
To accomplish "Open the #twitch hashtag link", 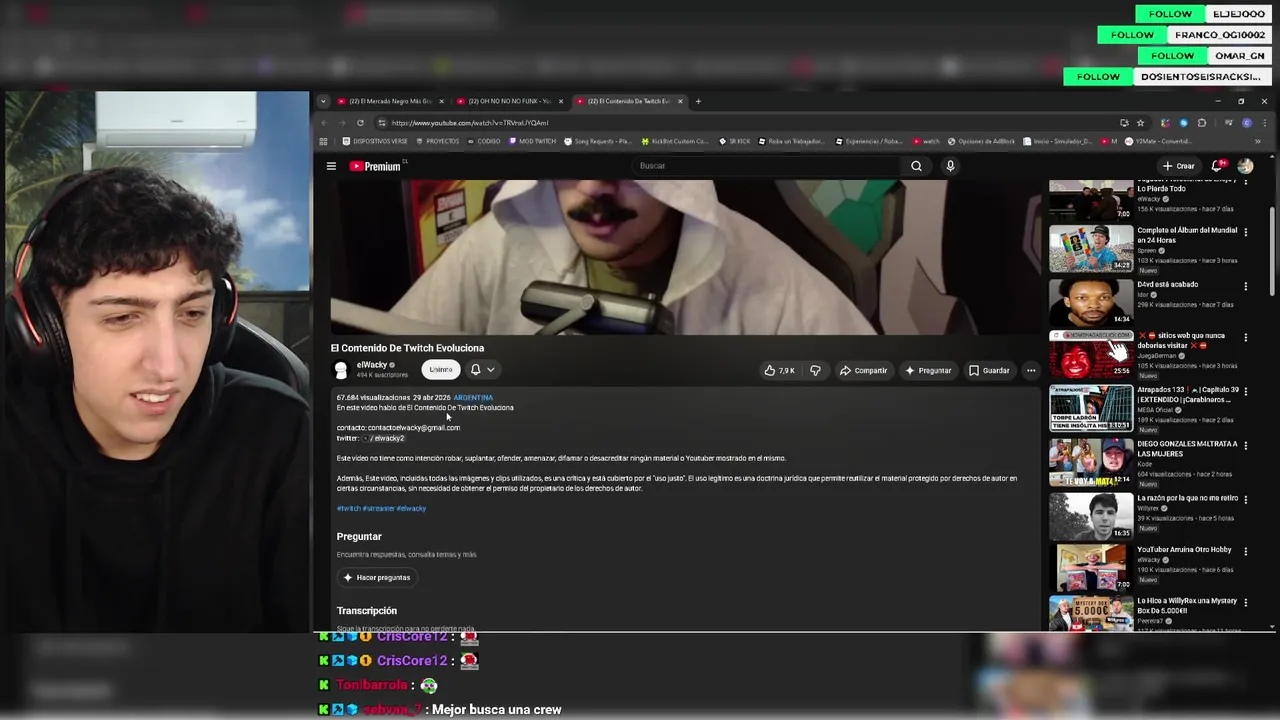I will tap(348, 508).
